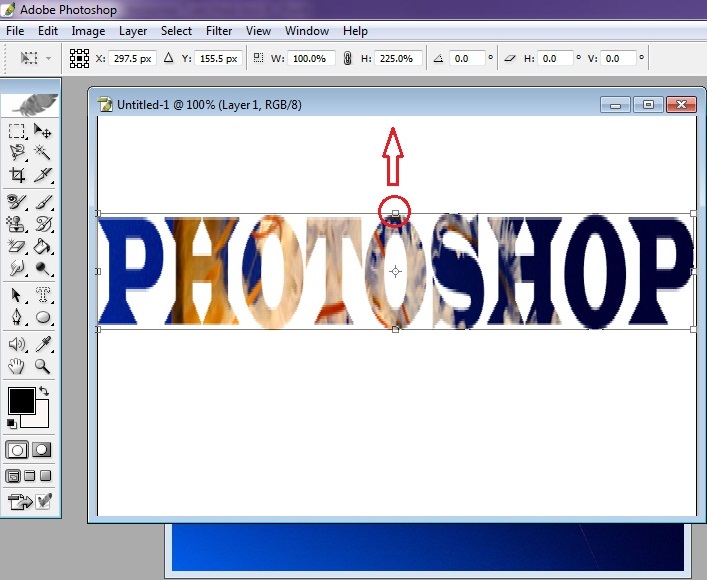Click the swap foreground/background colors arrow
This screenshot has height=580, width=707.
(44, 391)
